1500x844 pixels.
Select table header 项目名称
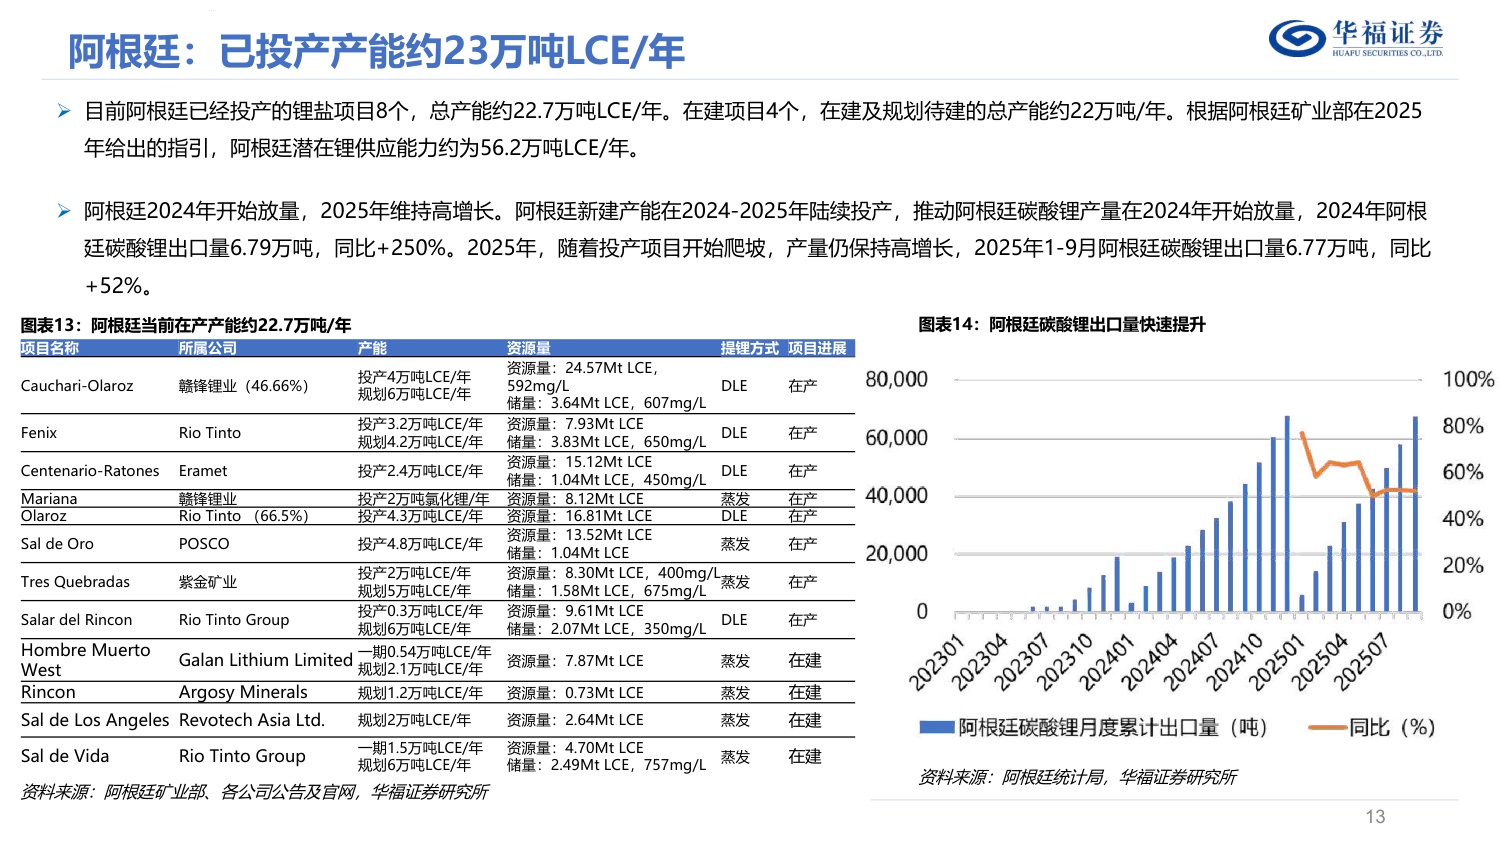click(x=50, y=348)
